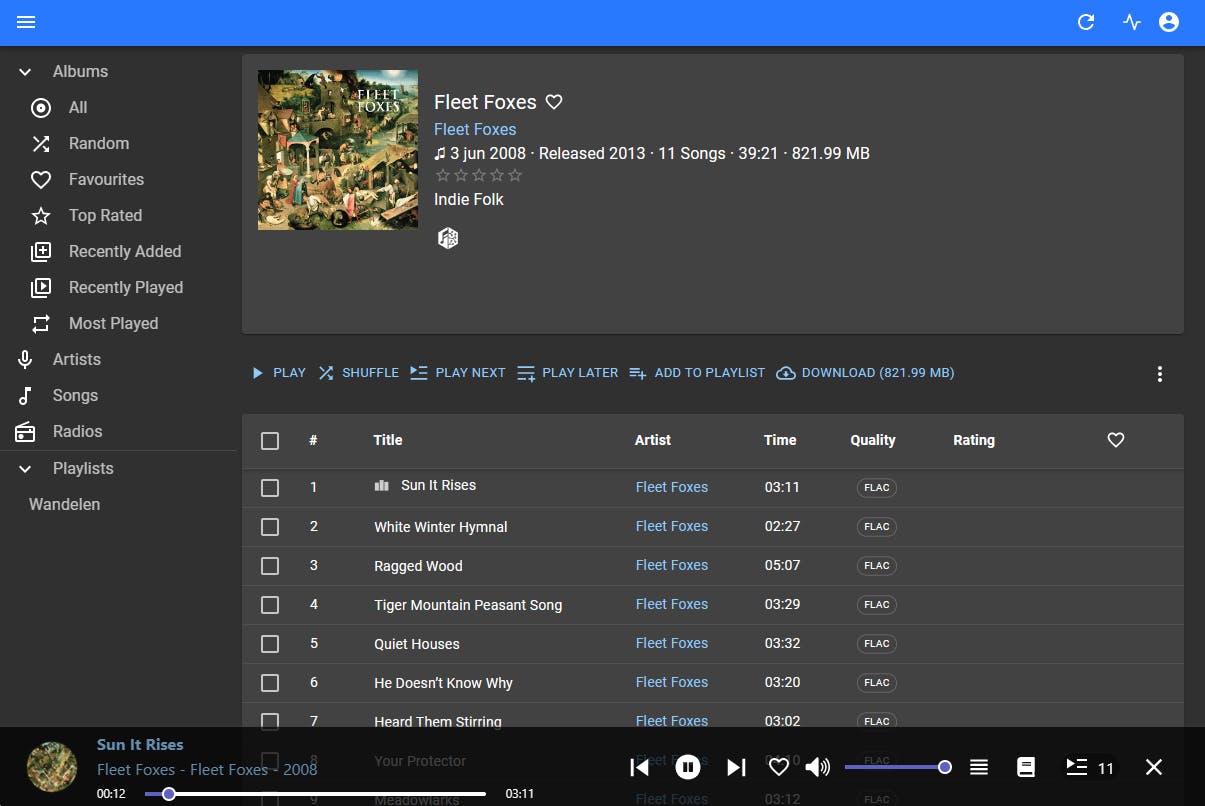Click the Recently Played icon
Screen dimensions: 1205x806
tap(41, 288)
